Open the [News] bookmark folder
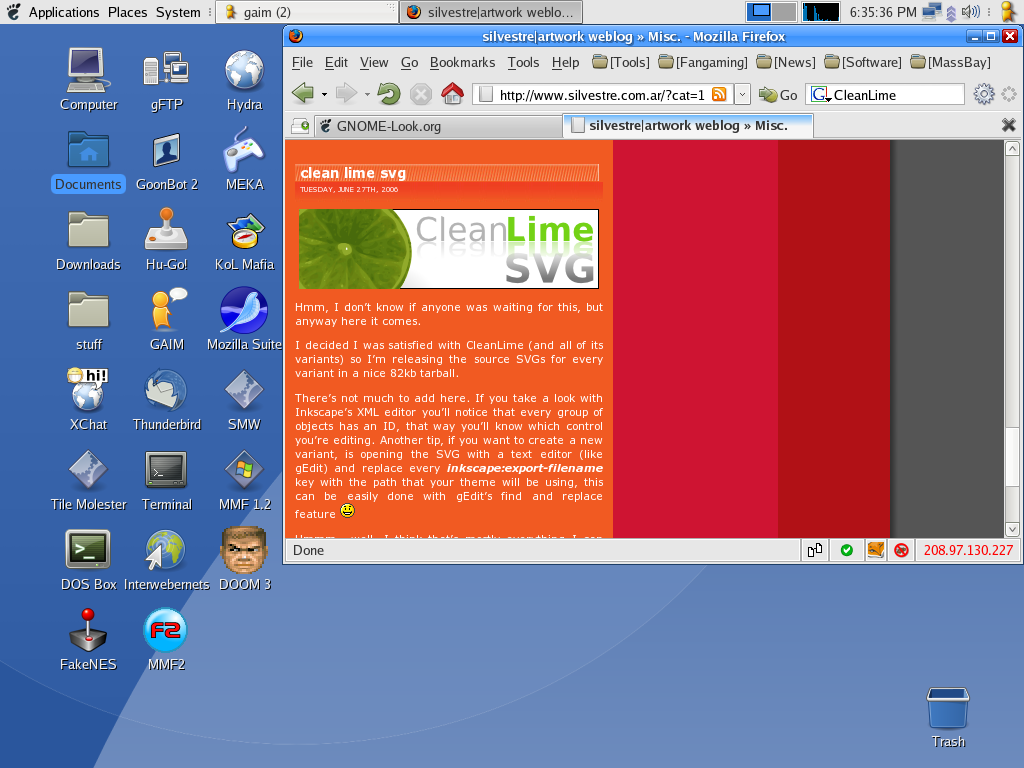1024x768 pixels. click(786, 62)
